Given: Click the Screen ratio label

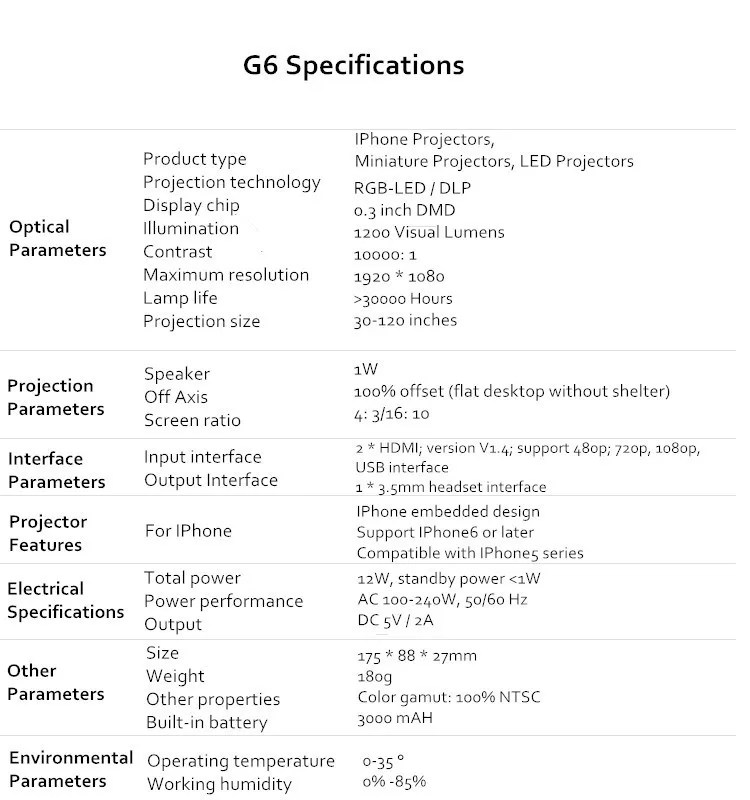Looking at the screenshot, I should 192,420.
